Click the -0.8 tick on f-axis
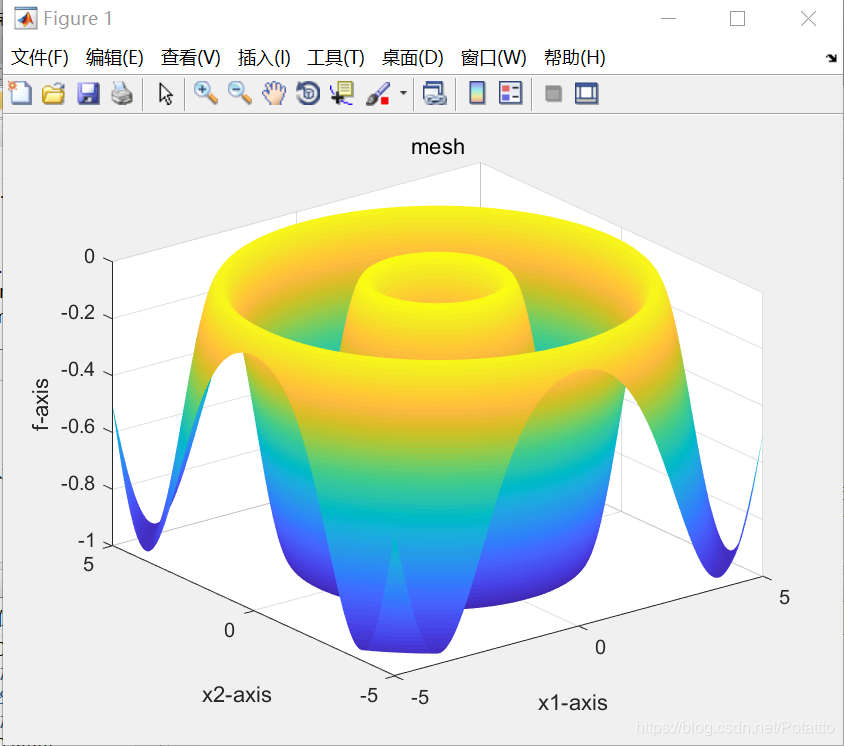Viewport: 844px width, 746px height. [x=78, y=484]
